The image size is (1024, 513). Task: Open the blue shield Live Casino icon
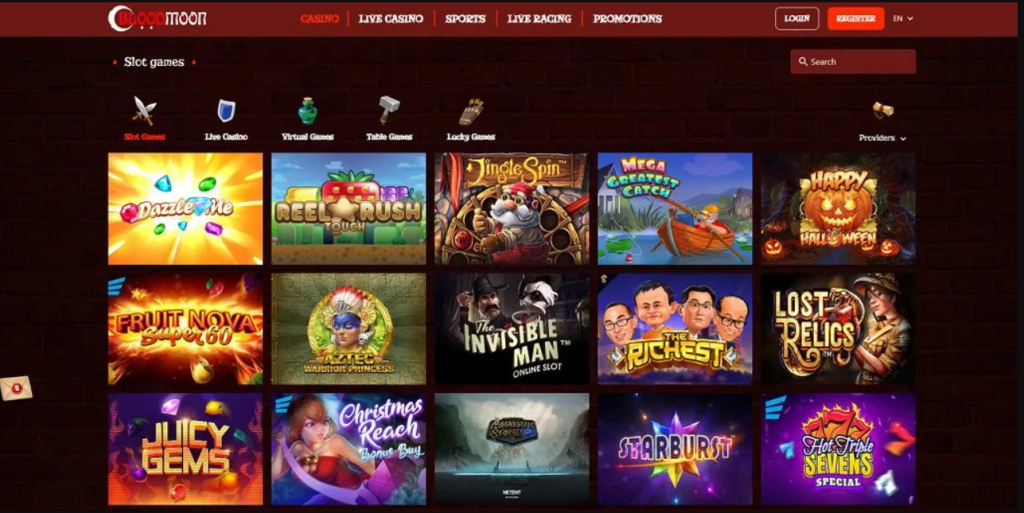click(226, 111)
